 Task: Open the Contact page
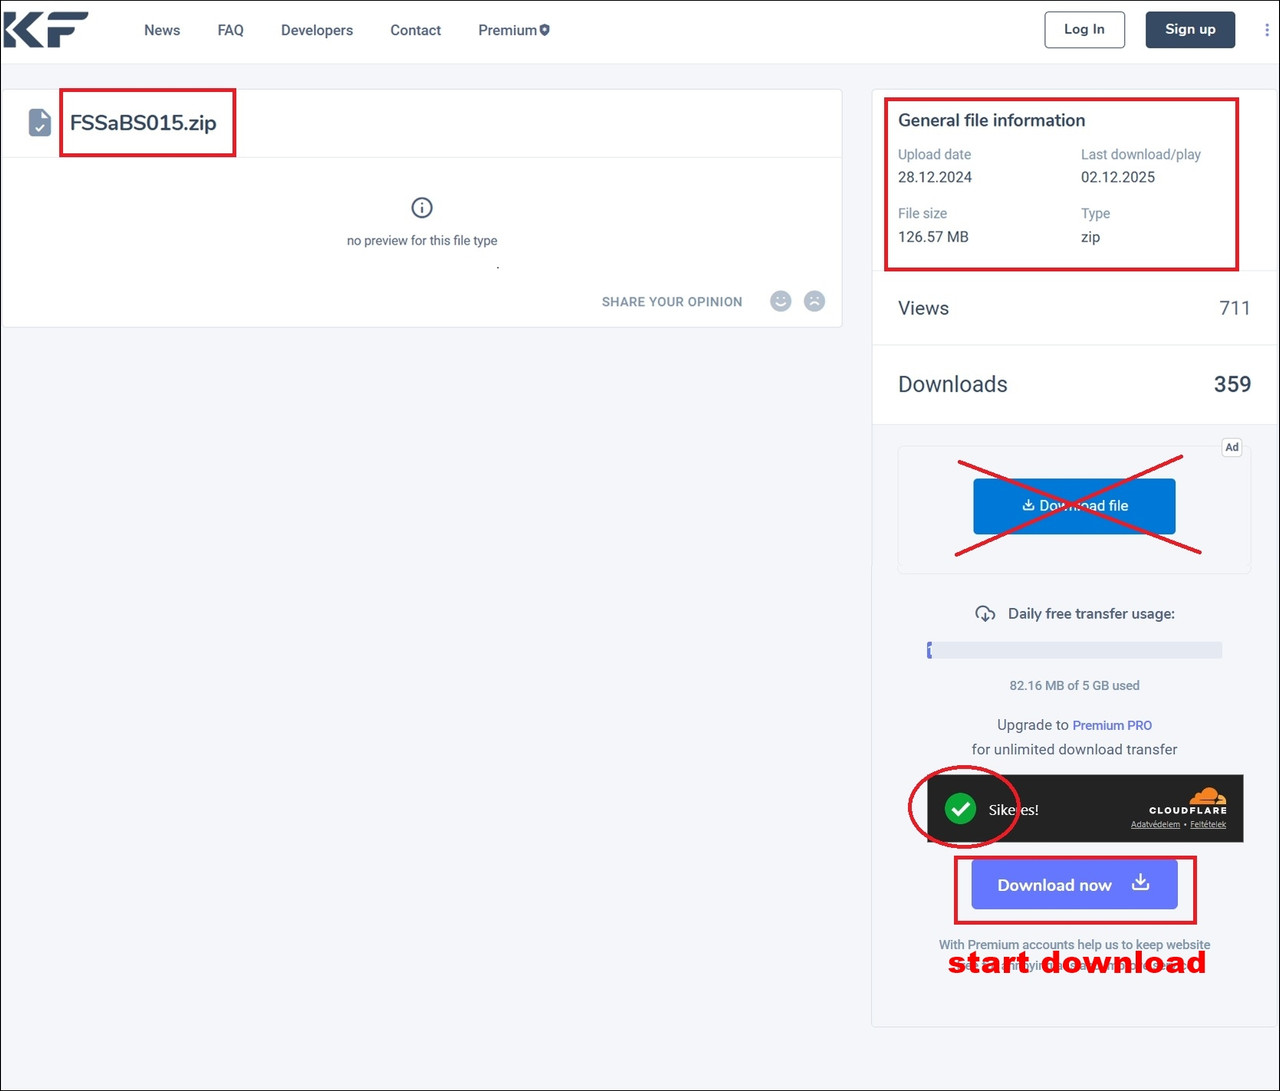416,30
